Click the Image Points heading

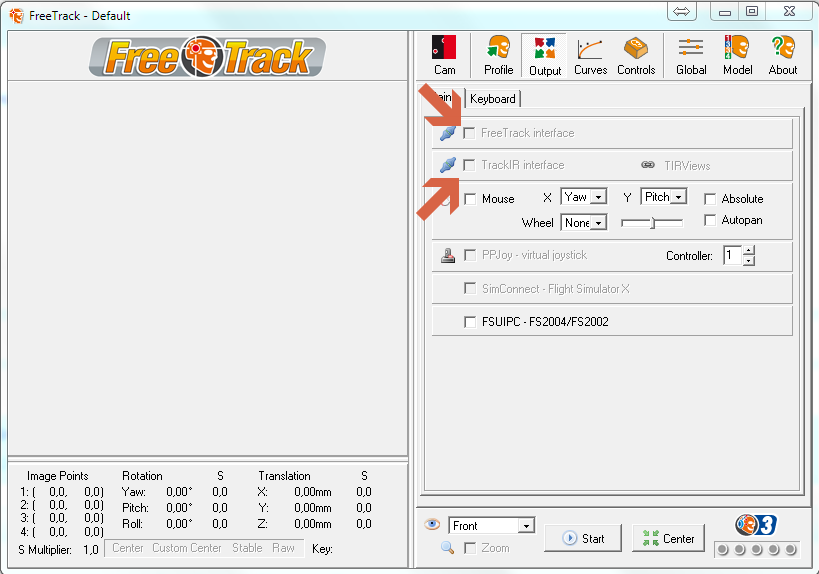(57, 476)
